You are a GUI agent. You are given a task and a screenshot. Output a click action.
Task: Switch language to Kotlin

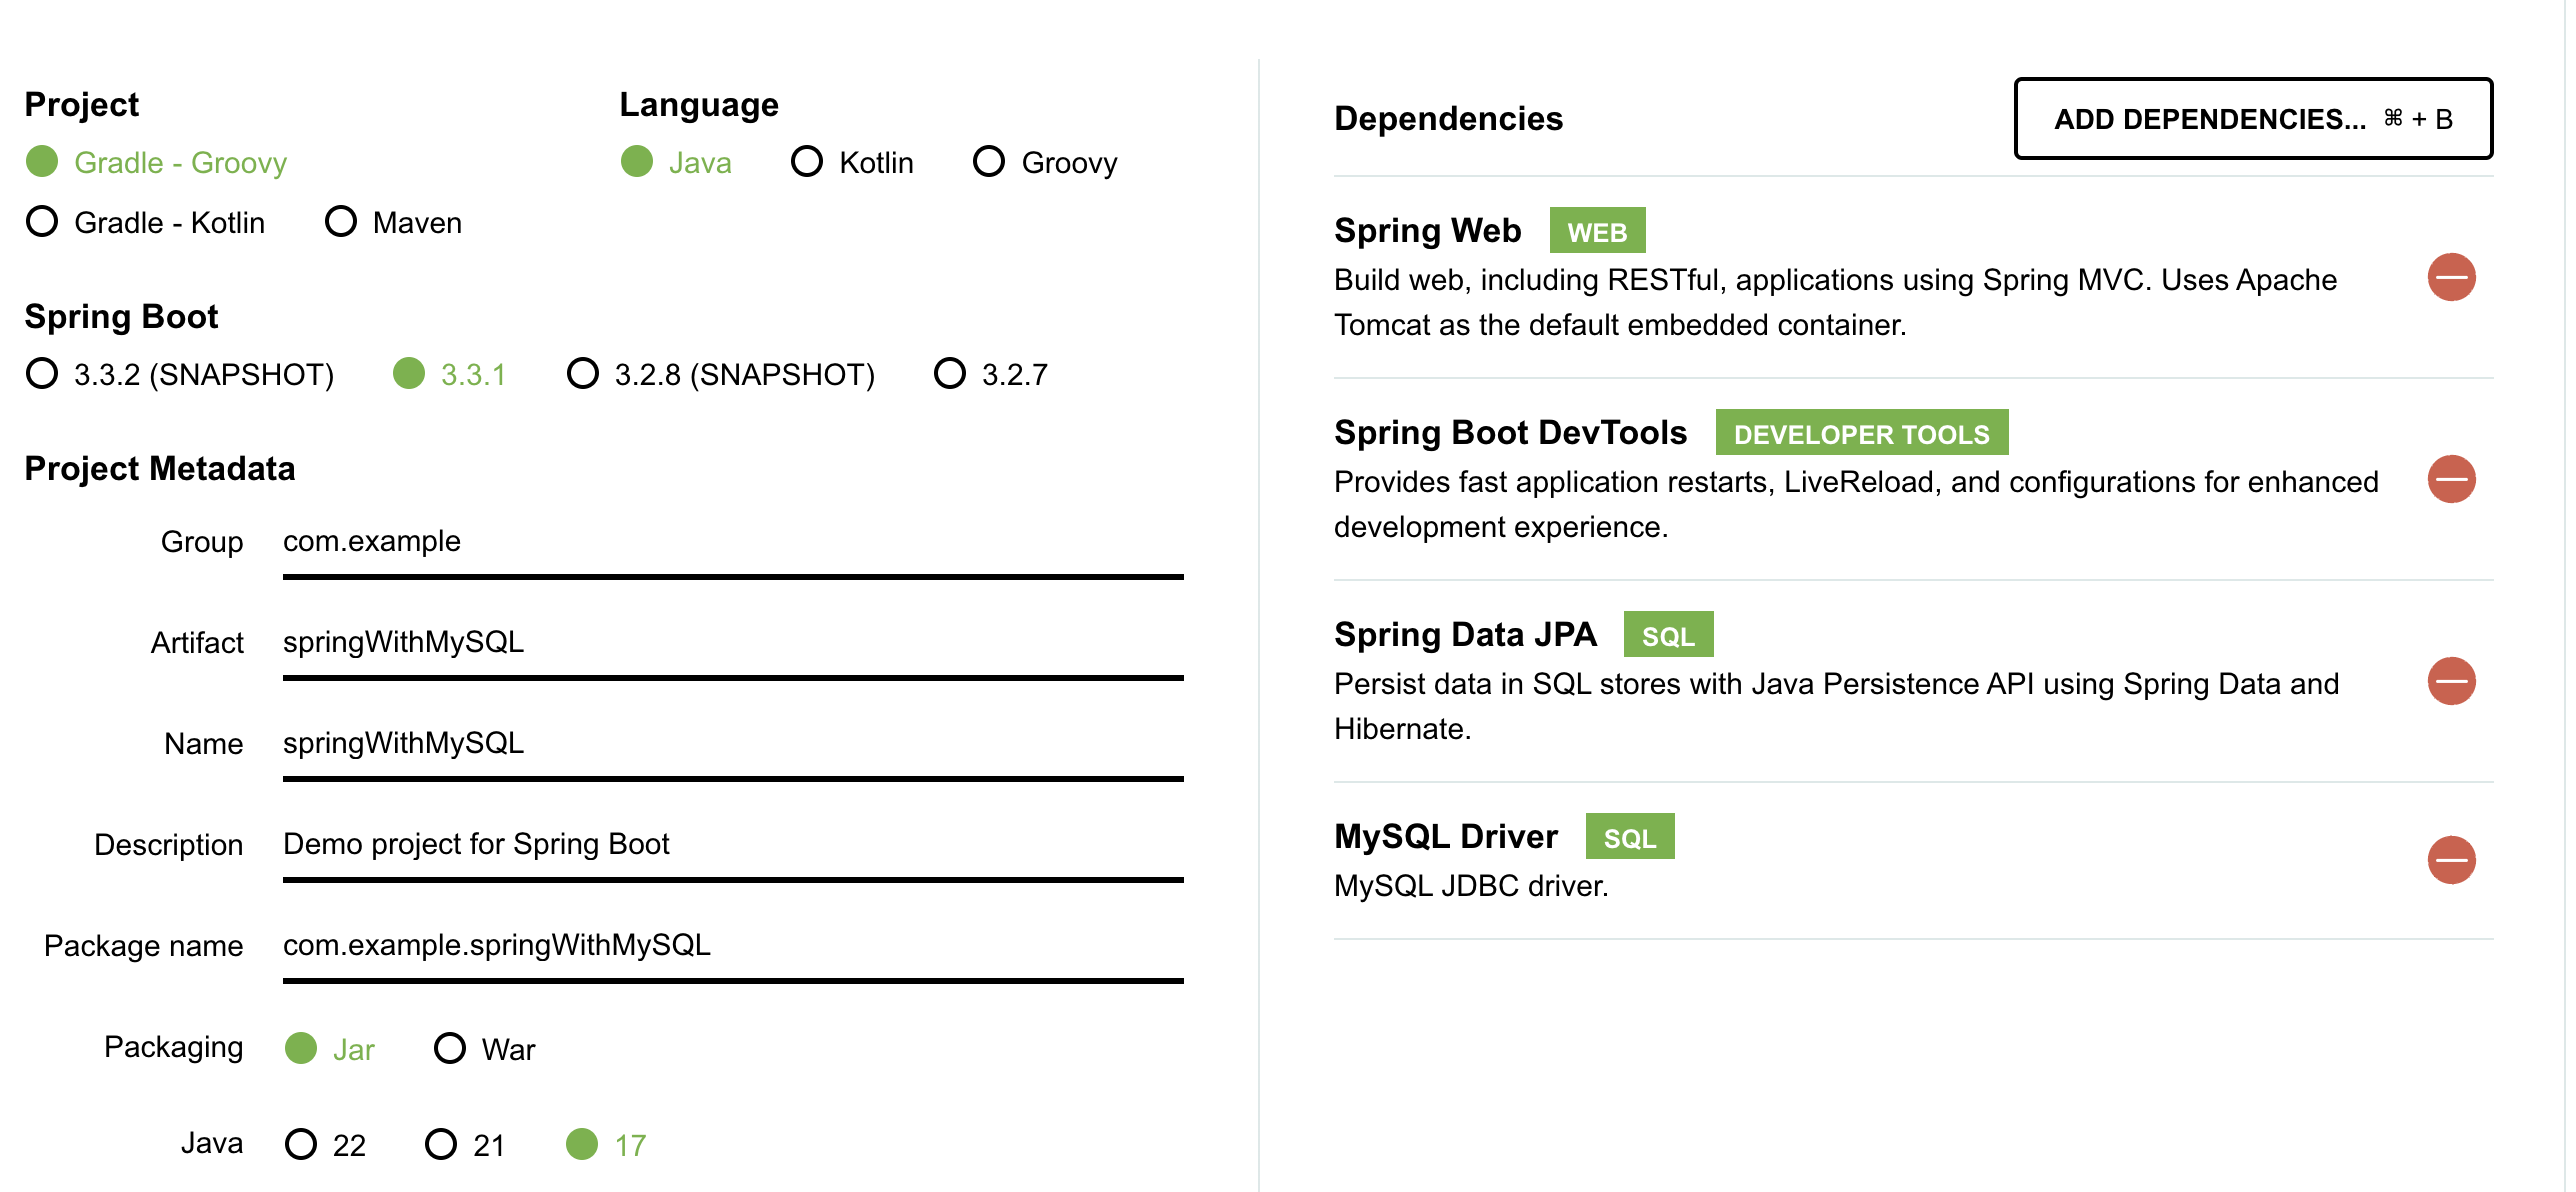click(807, 162)
